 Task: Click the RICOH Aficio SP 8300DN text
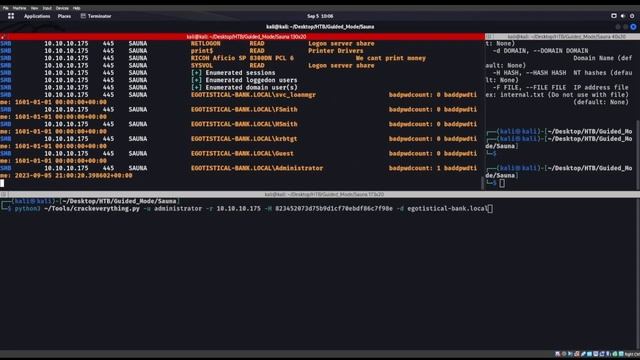tap(242, 58)
